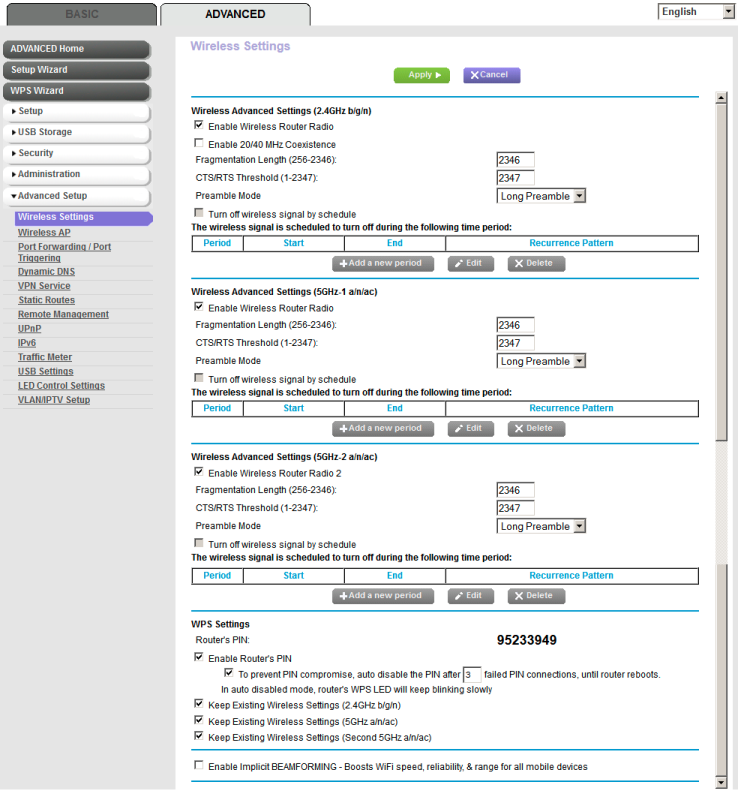Click 2.4GHz CTS/RTS Threshold field

tap(515, 178)
